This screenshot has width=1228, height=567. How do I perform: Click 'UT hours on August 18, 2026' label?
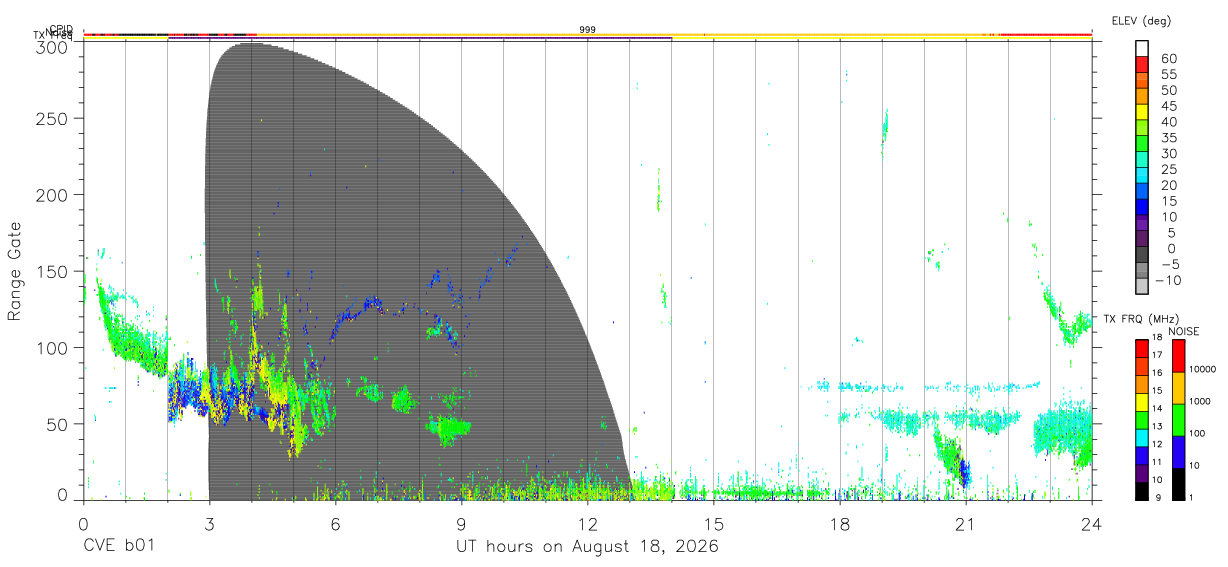(587, 547)
